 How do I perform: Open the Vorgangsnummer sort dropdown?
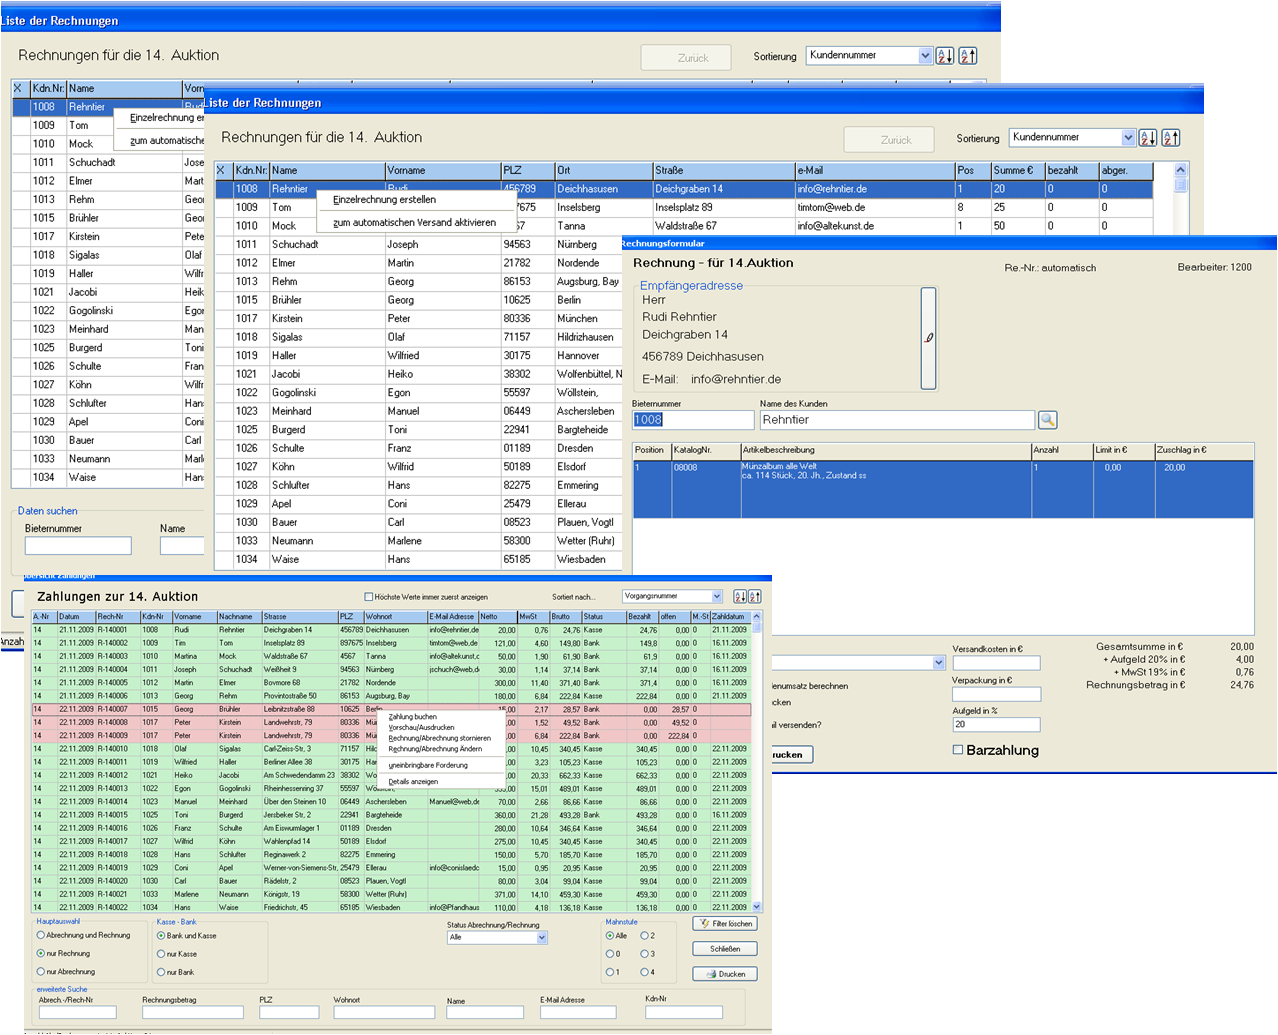click(x=716, y=596)
